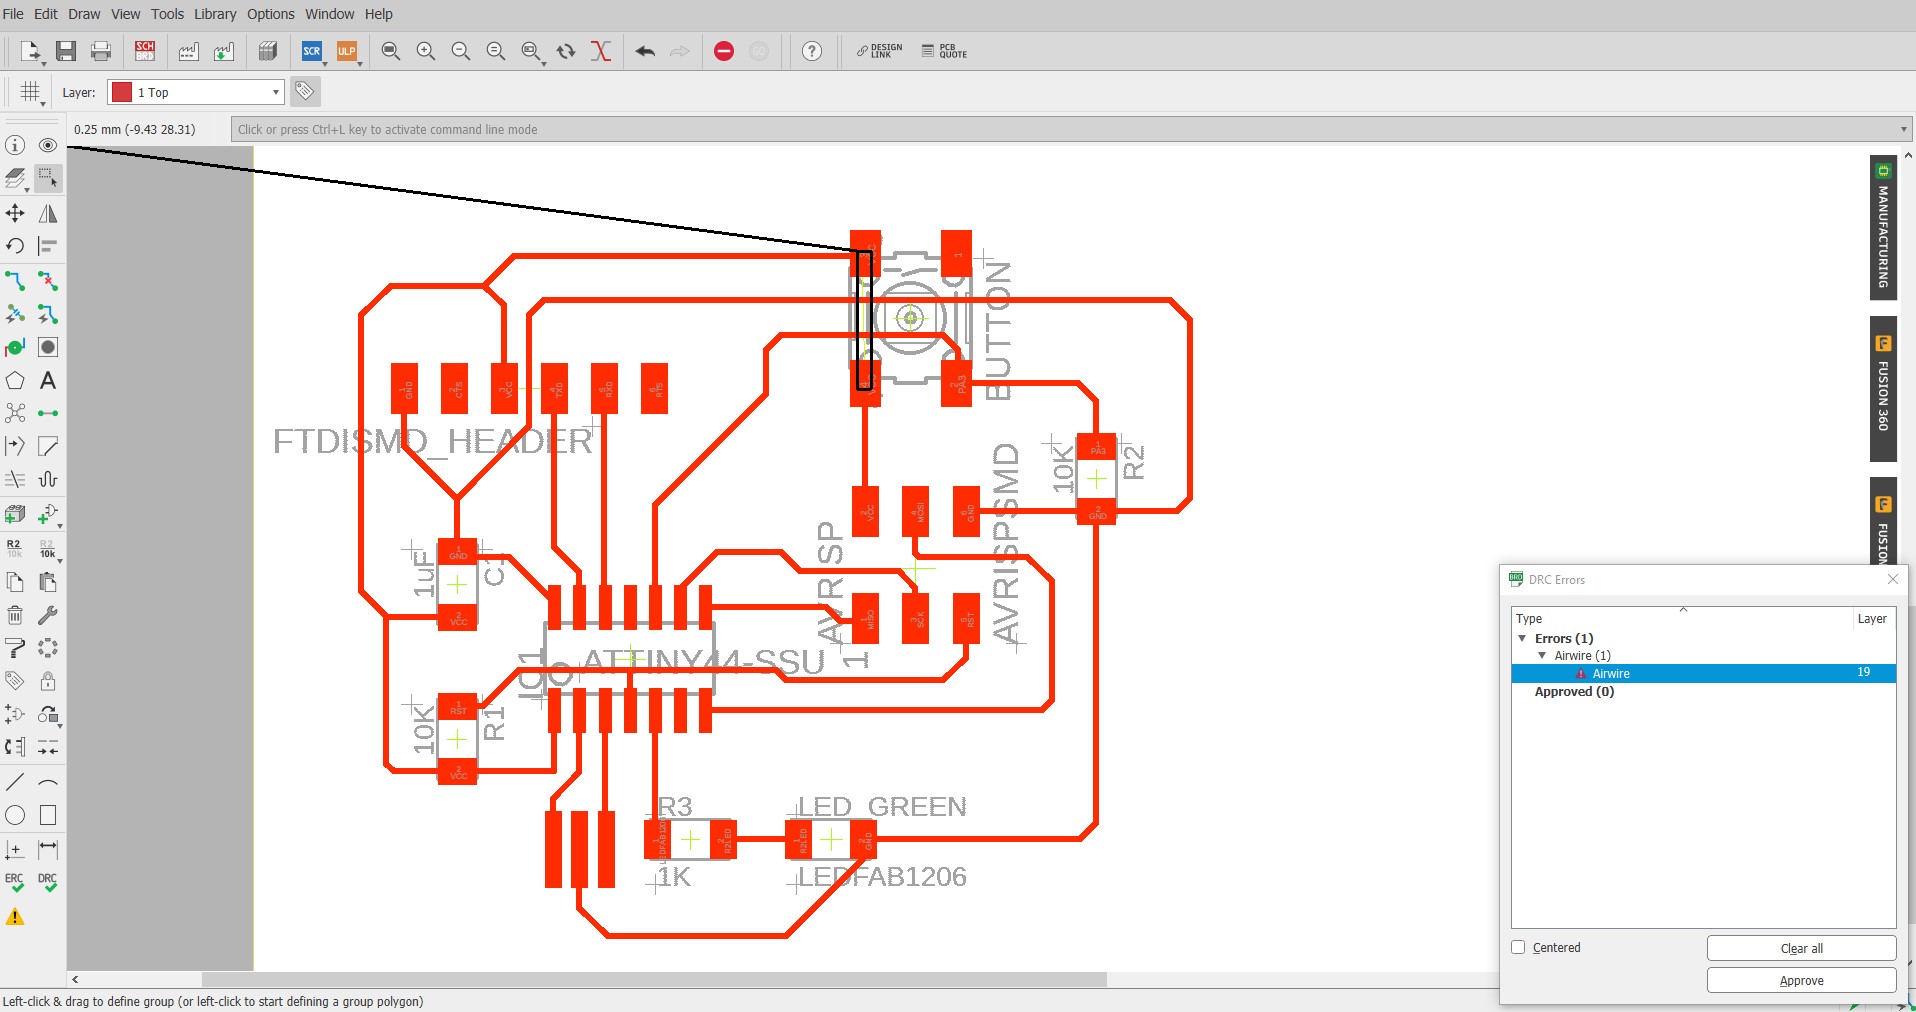Select the Text tool
Screen dimensions: 1916x1012
pos(48,380)
